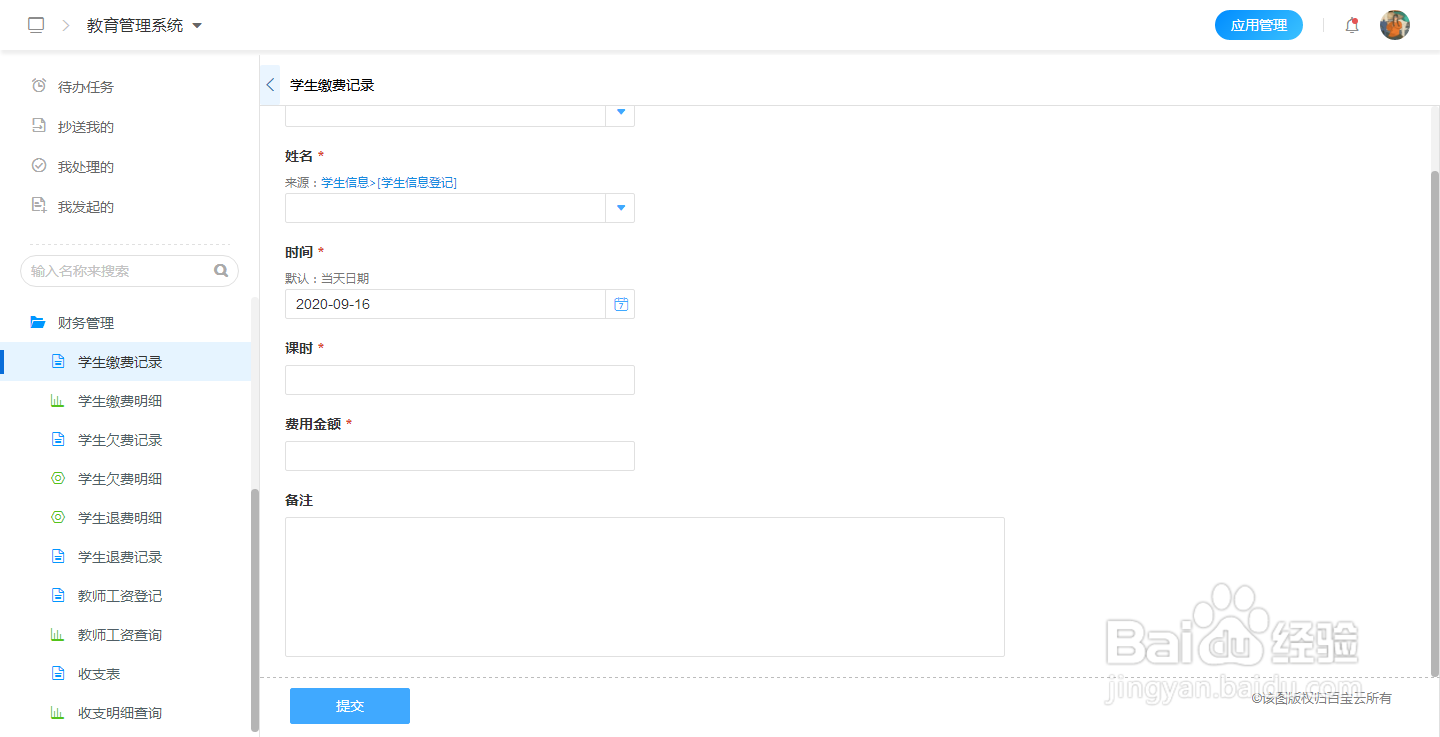Image resolution: width=1440 pixels, height=737 pixels.
Task: Click the 提交 submit button
Action: (350, 706)
